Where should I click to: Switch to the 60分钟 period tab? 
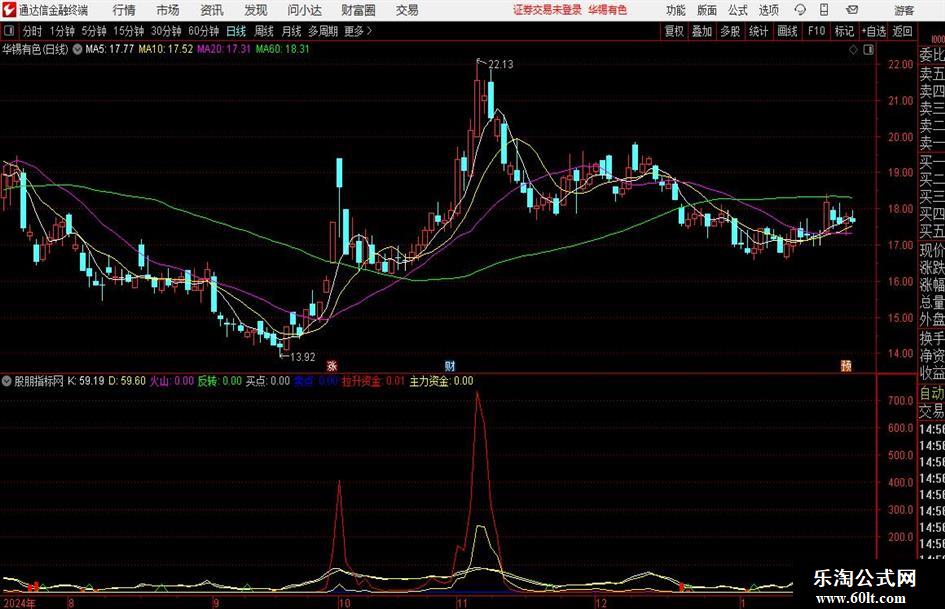pos(203,31)
